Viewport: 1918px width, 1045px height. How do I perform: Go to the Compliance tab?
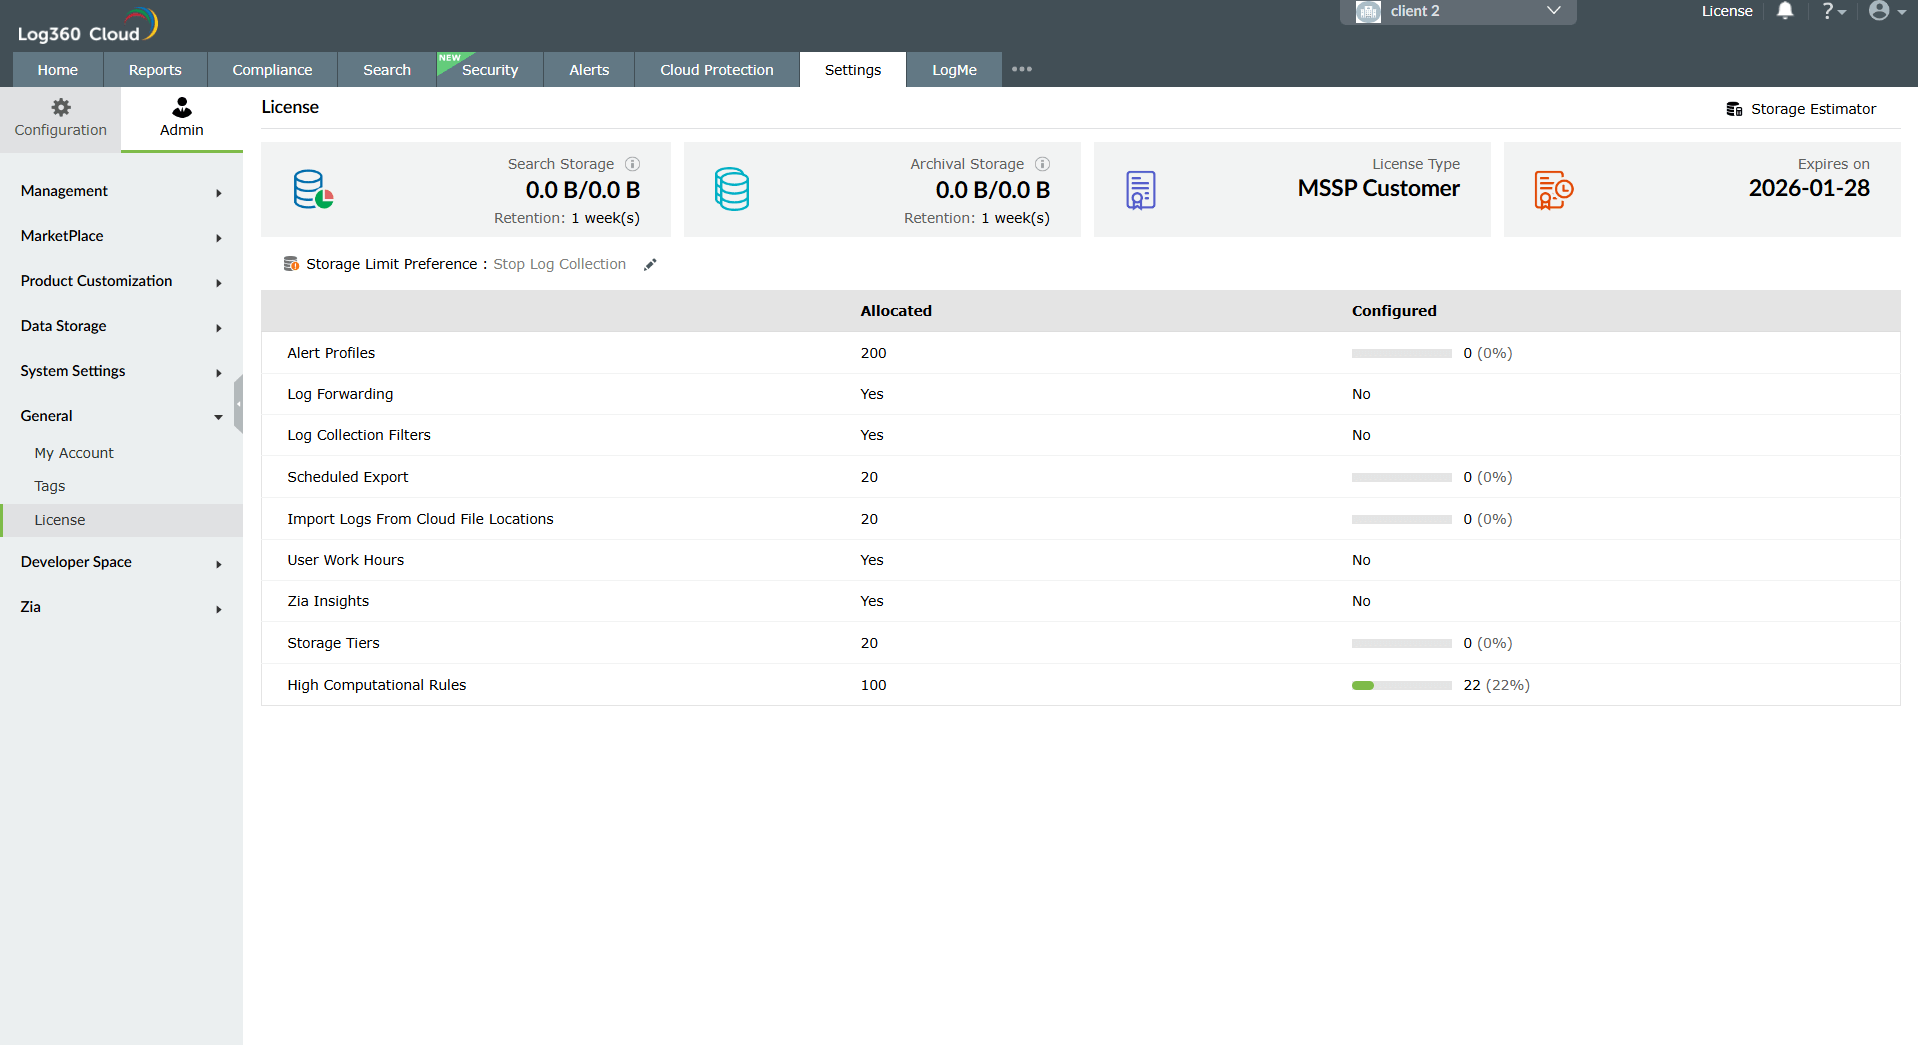click(272, 70)
